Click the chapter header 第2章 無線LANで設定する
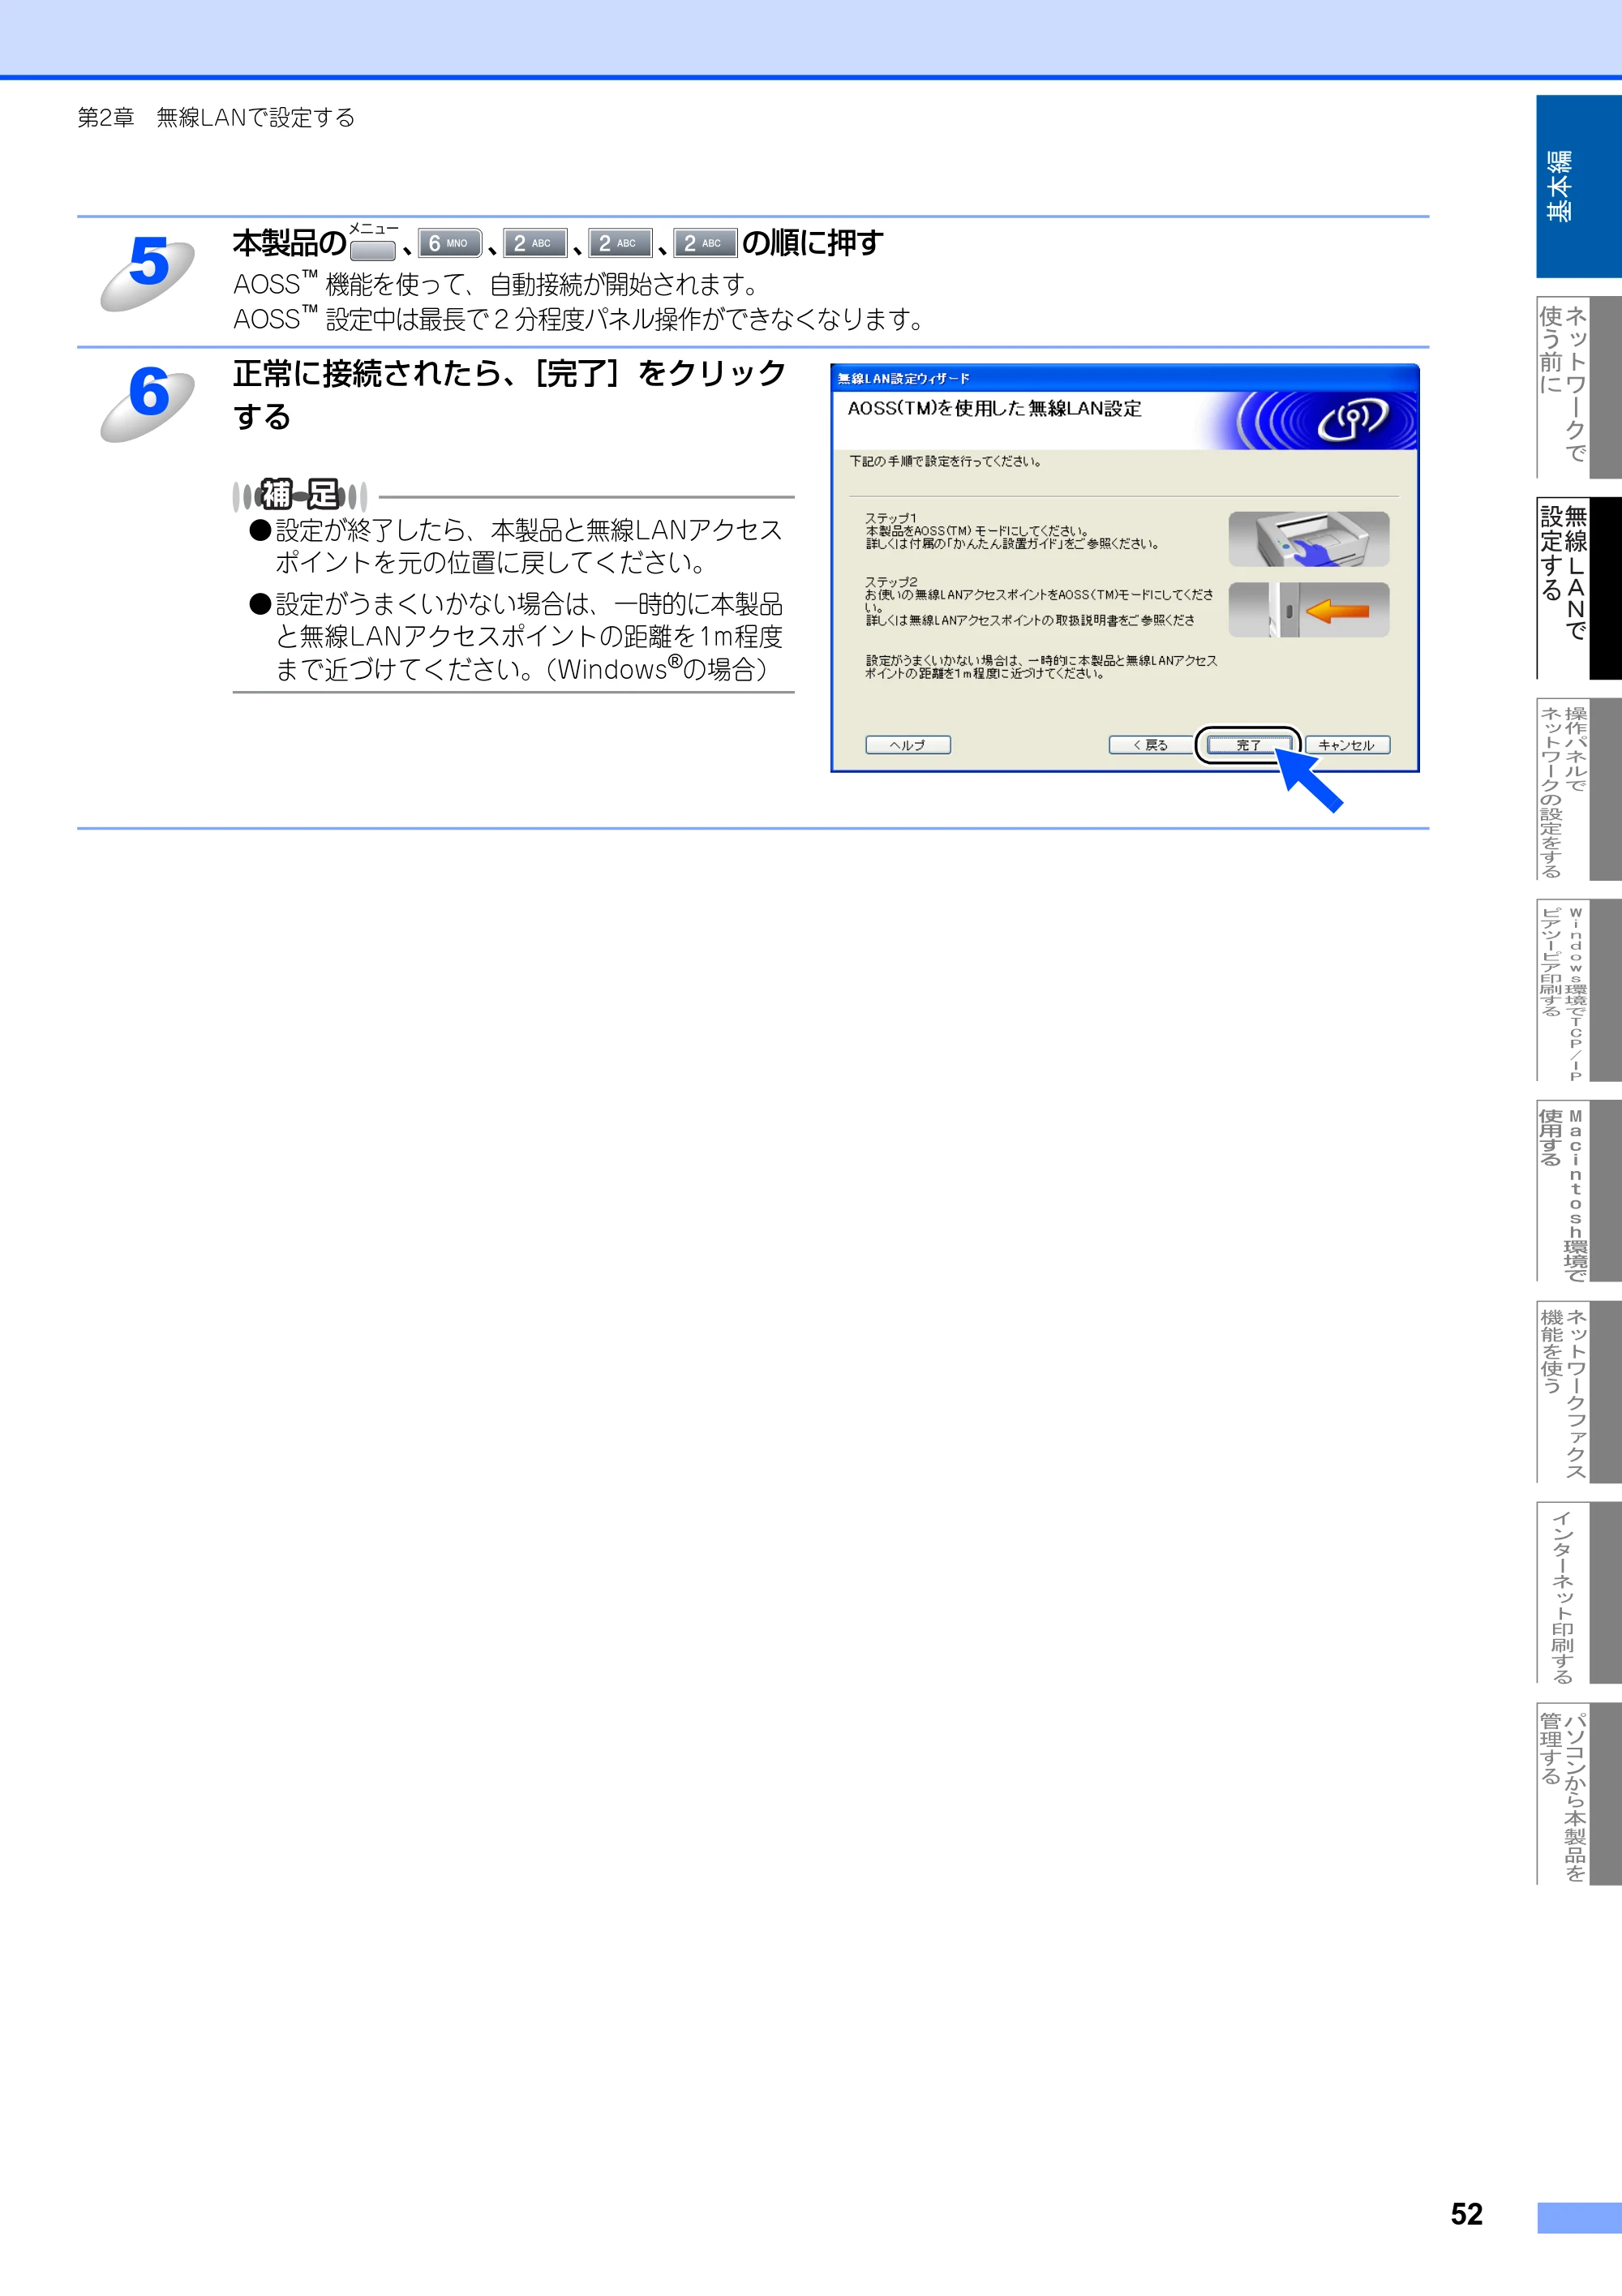Screen dimensions: 1622x2296 (x=216, y=118)
